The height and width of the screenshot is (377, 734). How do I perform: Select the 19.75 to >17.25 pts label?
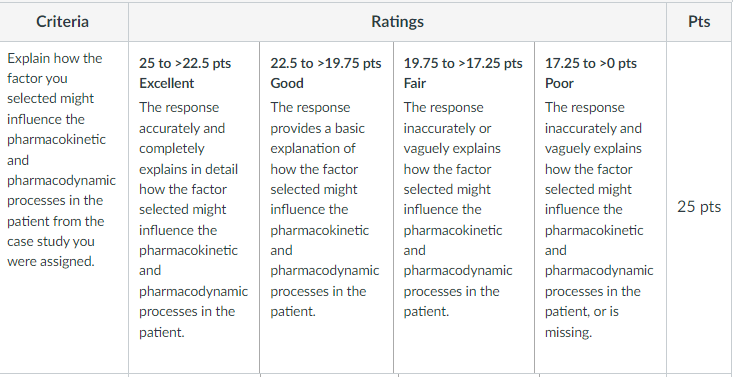coord(463,63)
